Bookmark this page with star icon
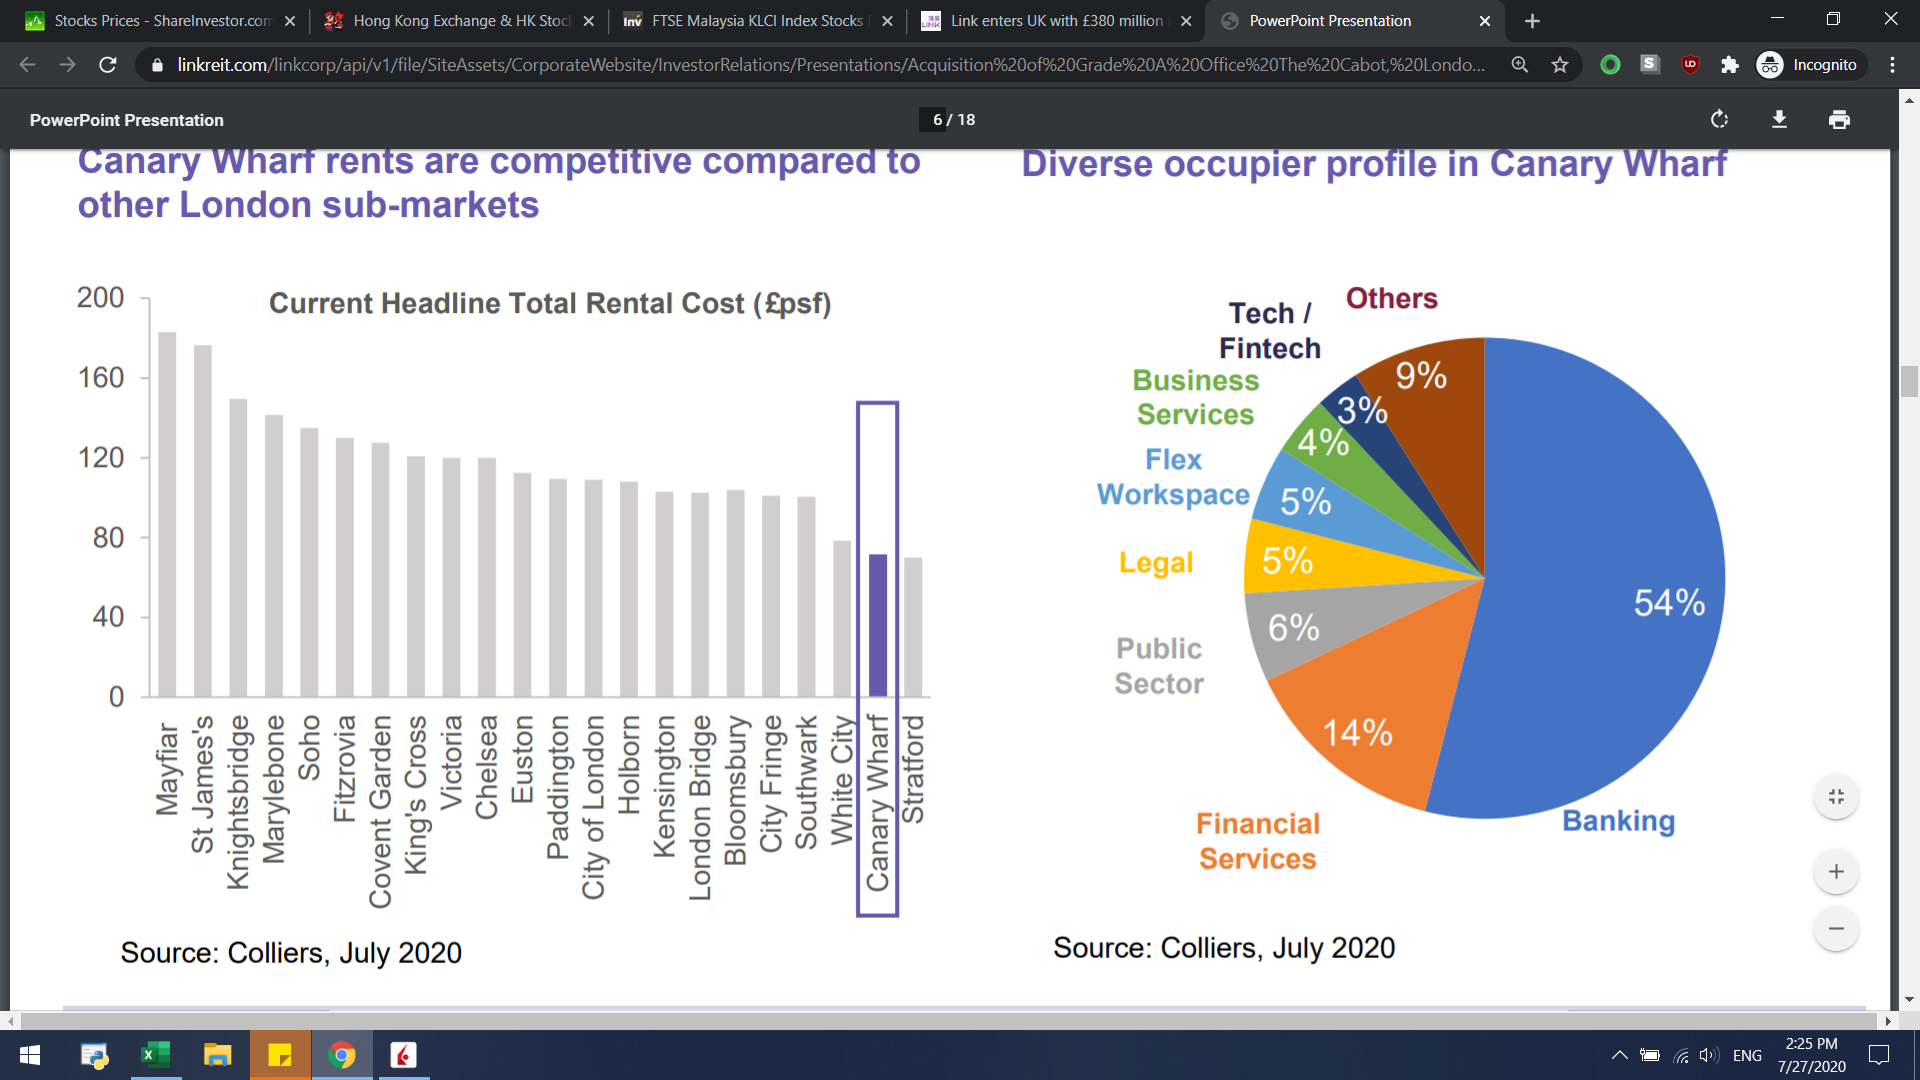 tap(1560, 65)
